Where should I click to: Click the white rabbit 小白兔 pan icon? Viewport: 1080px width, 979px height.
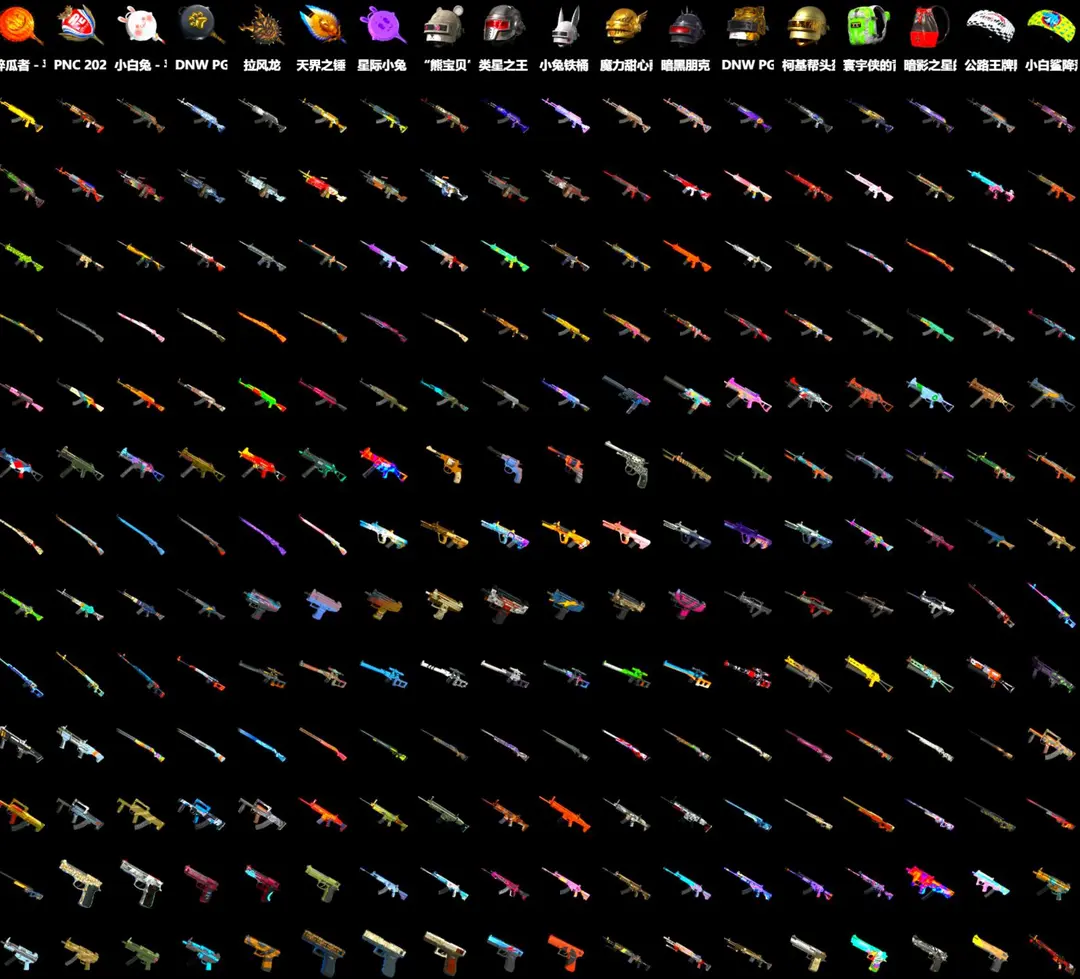tap(140, 25)
